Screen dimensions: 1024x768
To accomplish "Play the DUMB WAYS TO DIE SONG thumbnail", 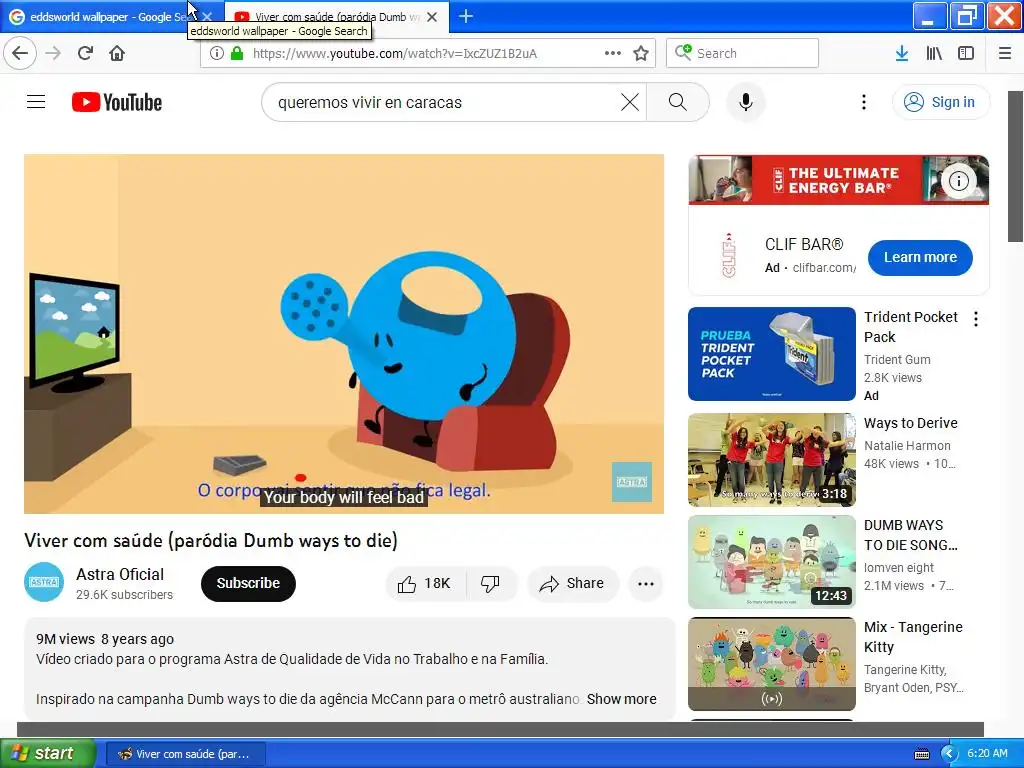I will click(771, 562).
